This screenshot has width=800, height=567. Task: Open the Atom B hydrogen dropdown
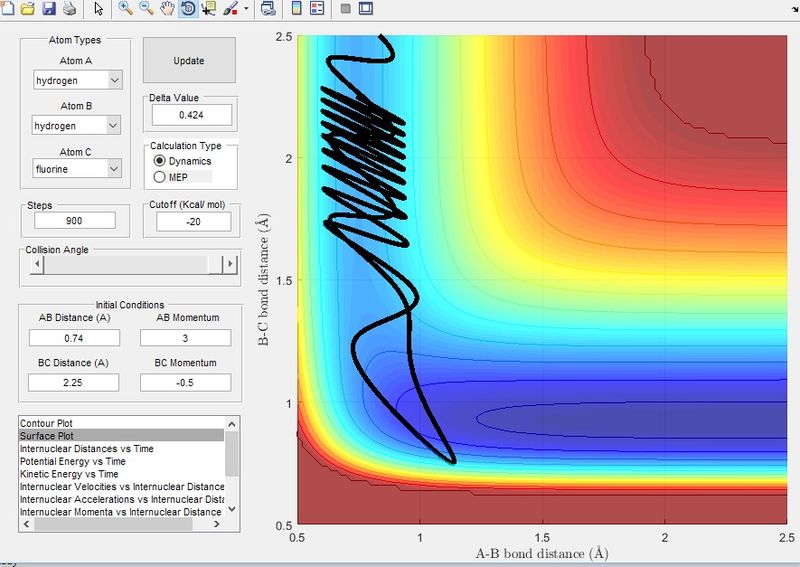(x=77, y=126)
